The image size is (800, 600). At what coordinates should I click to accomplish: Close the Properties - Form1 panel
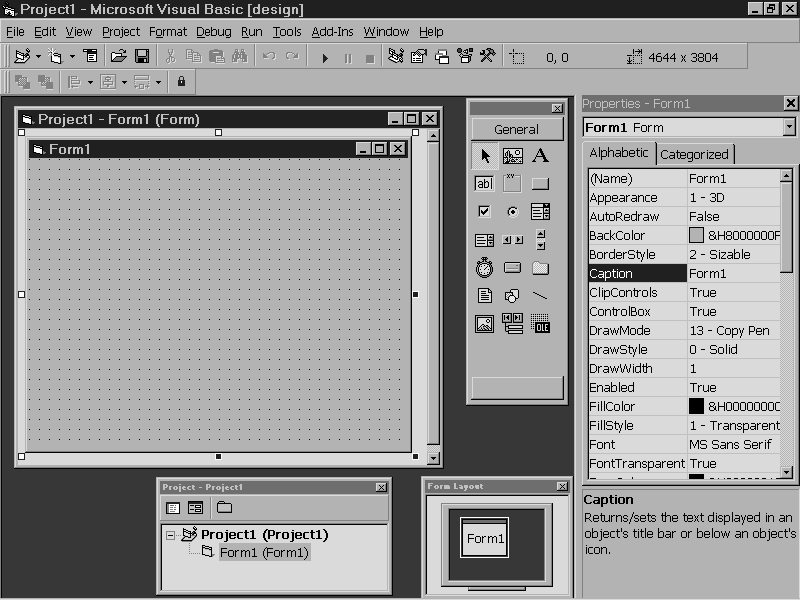[x=790, y=104]
